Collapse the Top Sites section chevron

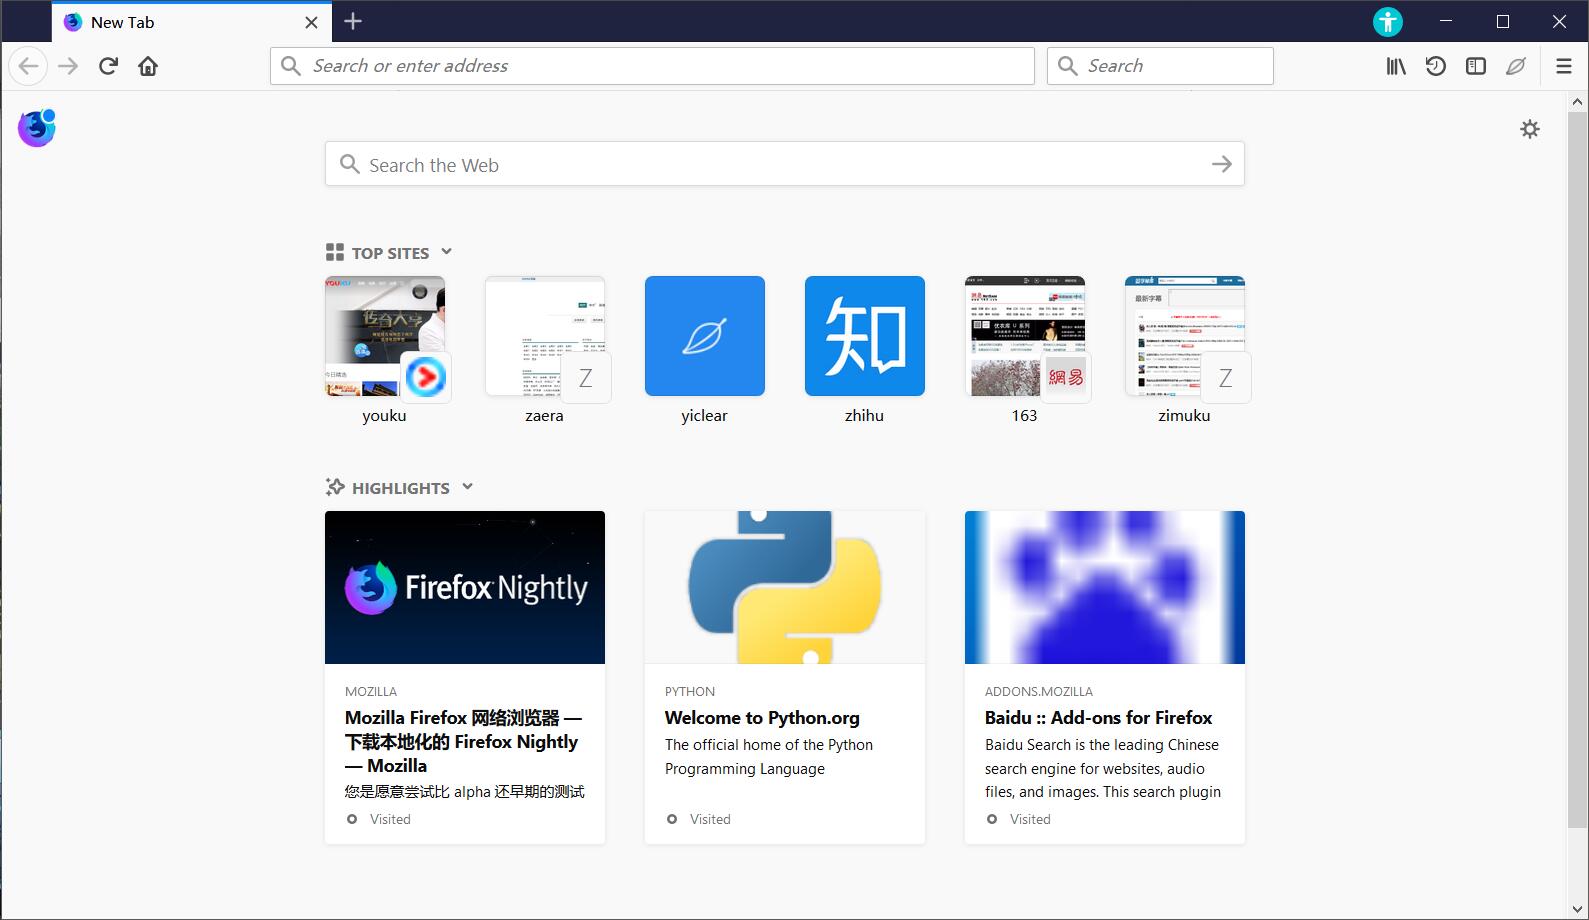pyautogui.click(x=447, y=252)
